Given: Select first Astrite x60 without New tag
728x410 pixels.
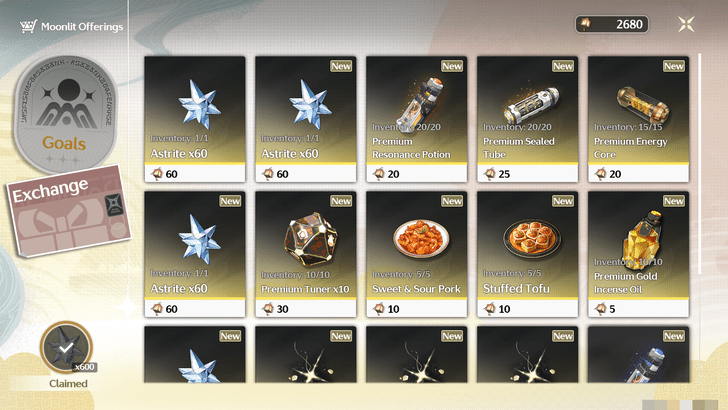Looking at the screenshot, I should (x=195, y=119).
